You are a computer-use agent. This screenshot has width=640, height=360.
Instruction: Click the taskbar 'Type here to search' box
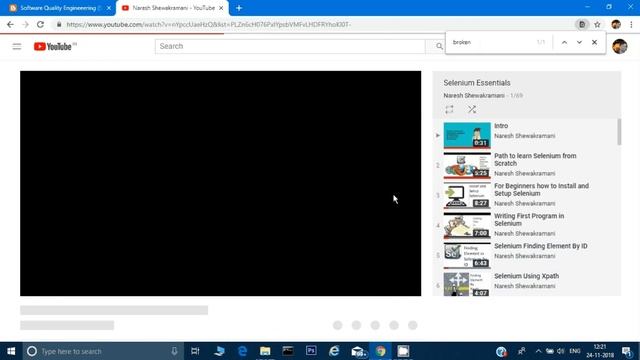(102, 351)
